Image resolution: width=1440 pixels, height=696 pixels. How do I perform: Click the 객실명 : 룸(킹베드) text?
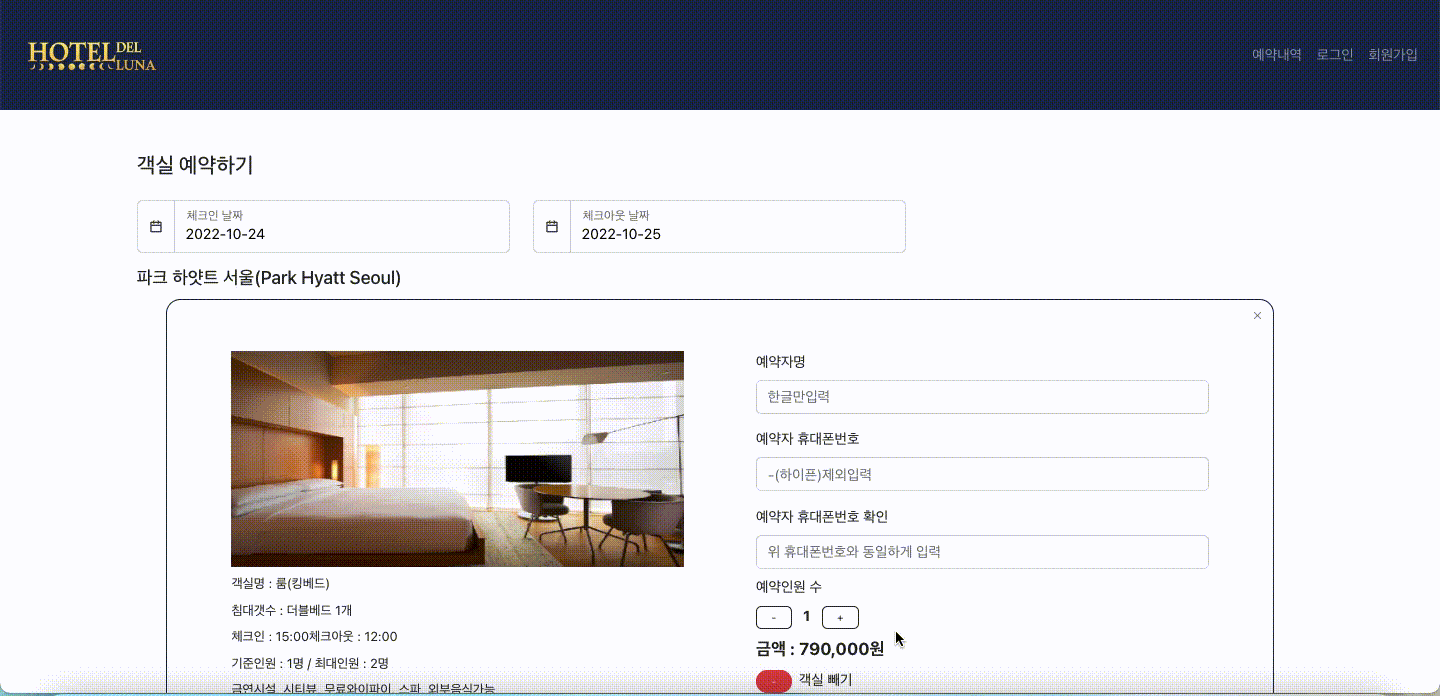point(280,583)
